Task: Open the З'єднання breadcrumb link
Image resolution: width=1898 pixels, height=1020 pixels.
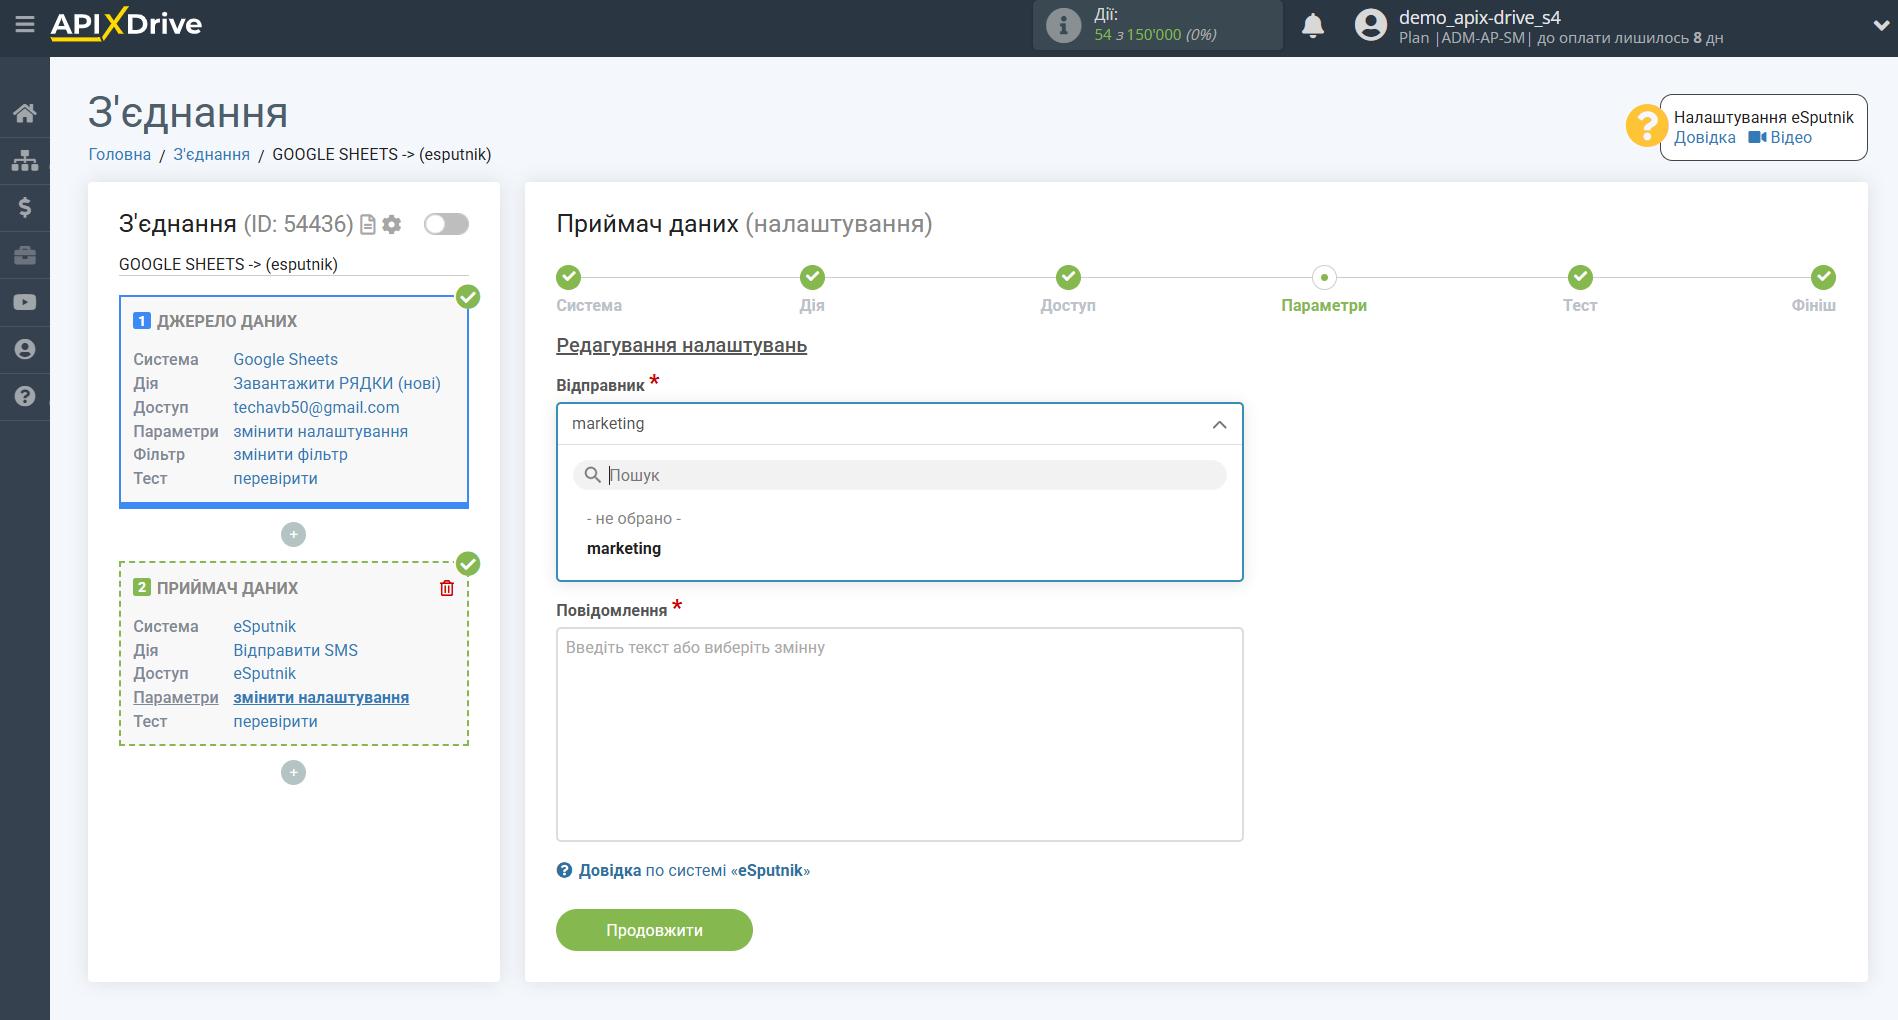Action: (x=211, y=155)
